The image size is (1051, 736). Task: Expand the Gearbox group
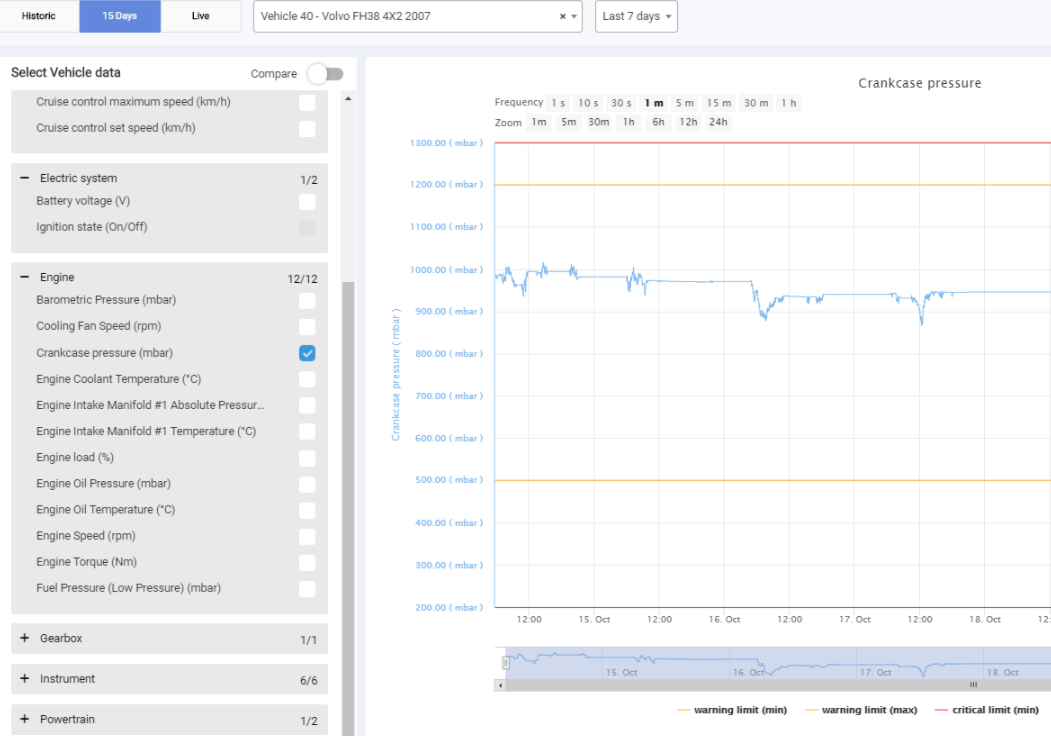(x=25, y=638)
